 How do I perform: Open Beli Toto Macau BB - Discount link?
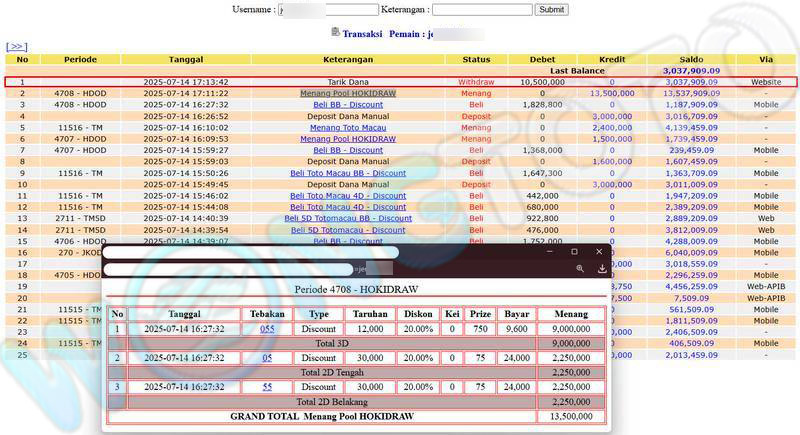point(348,173)
